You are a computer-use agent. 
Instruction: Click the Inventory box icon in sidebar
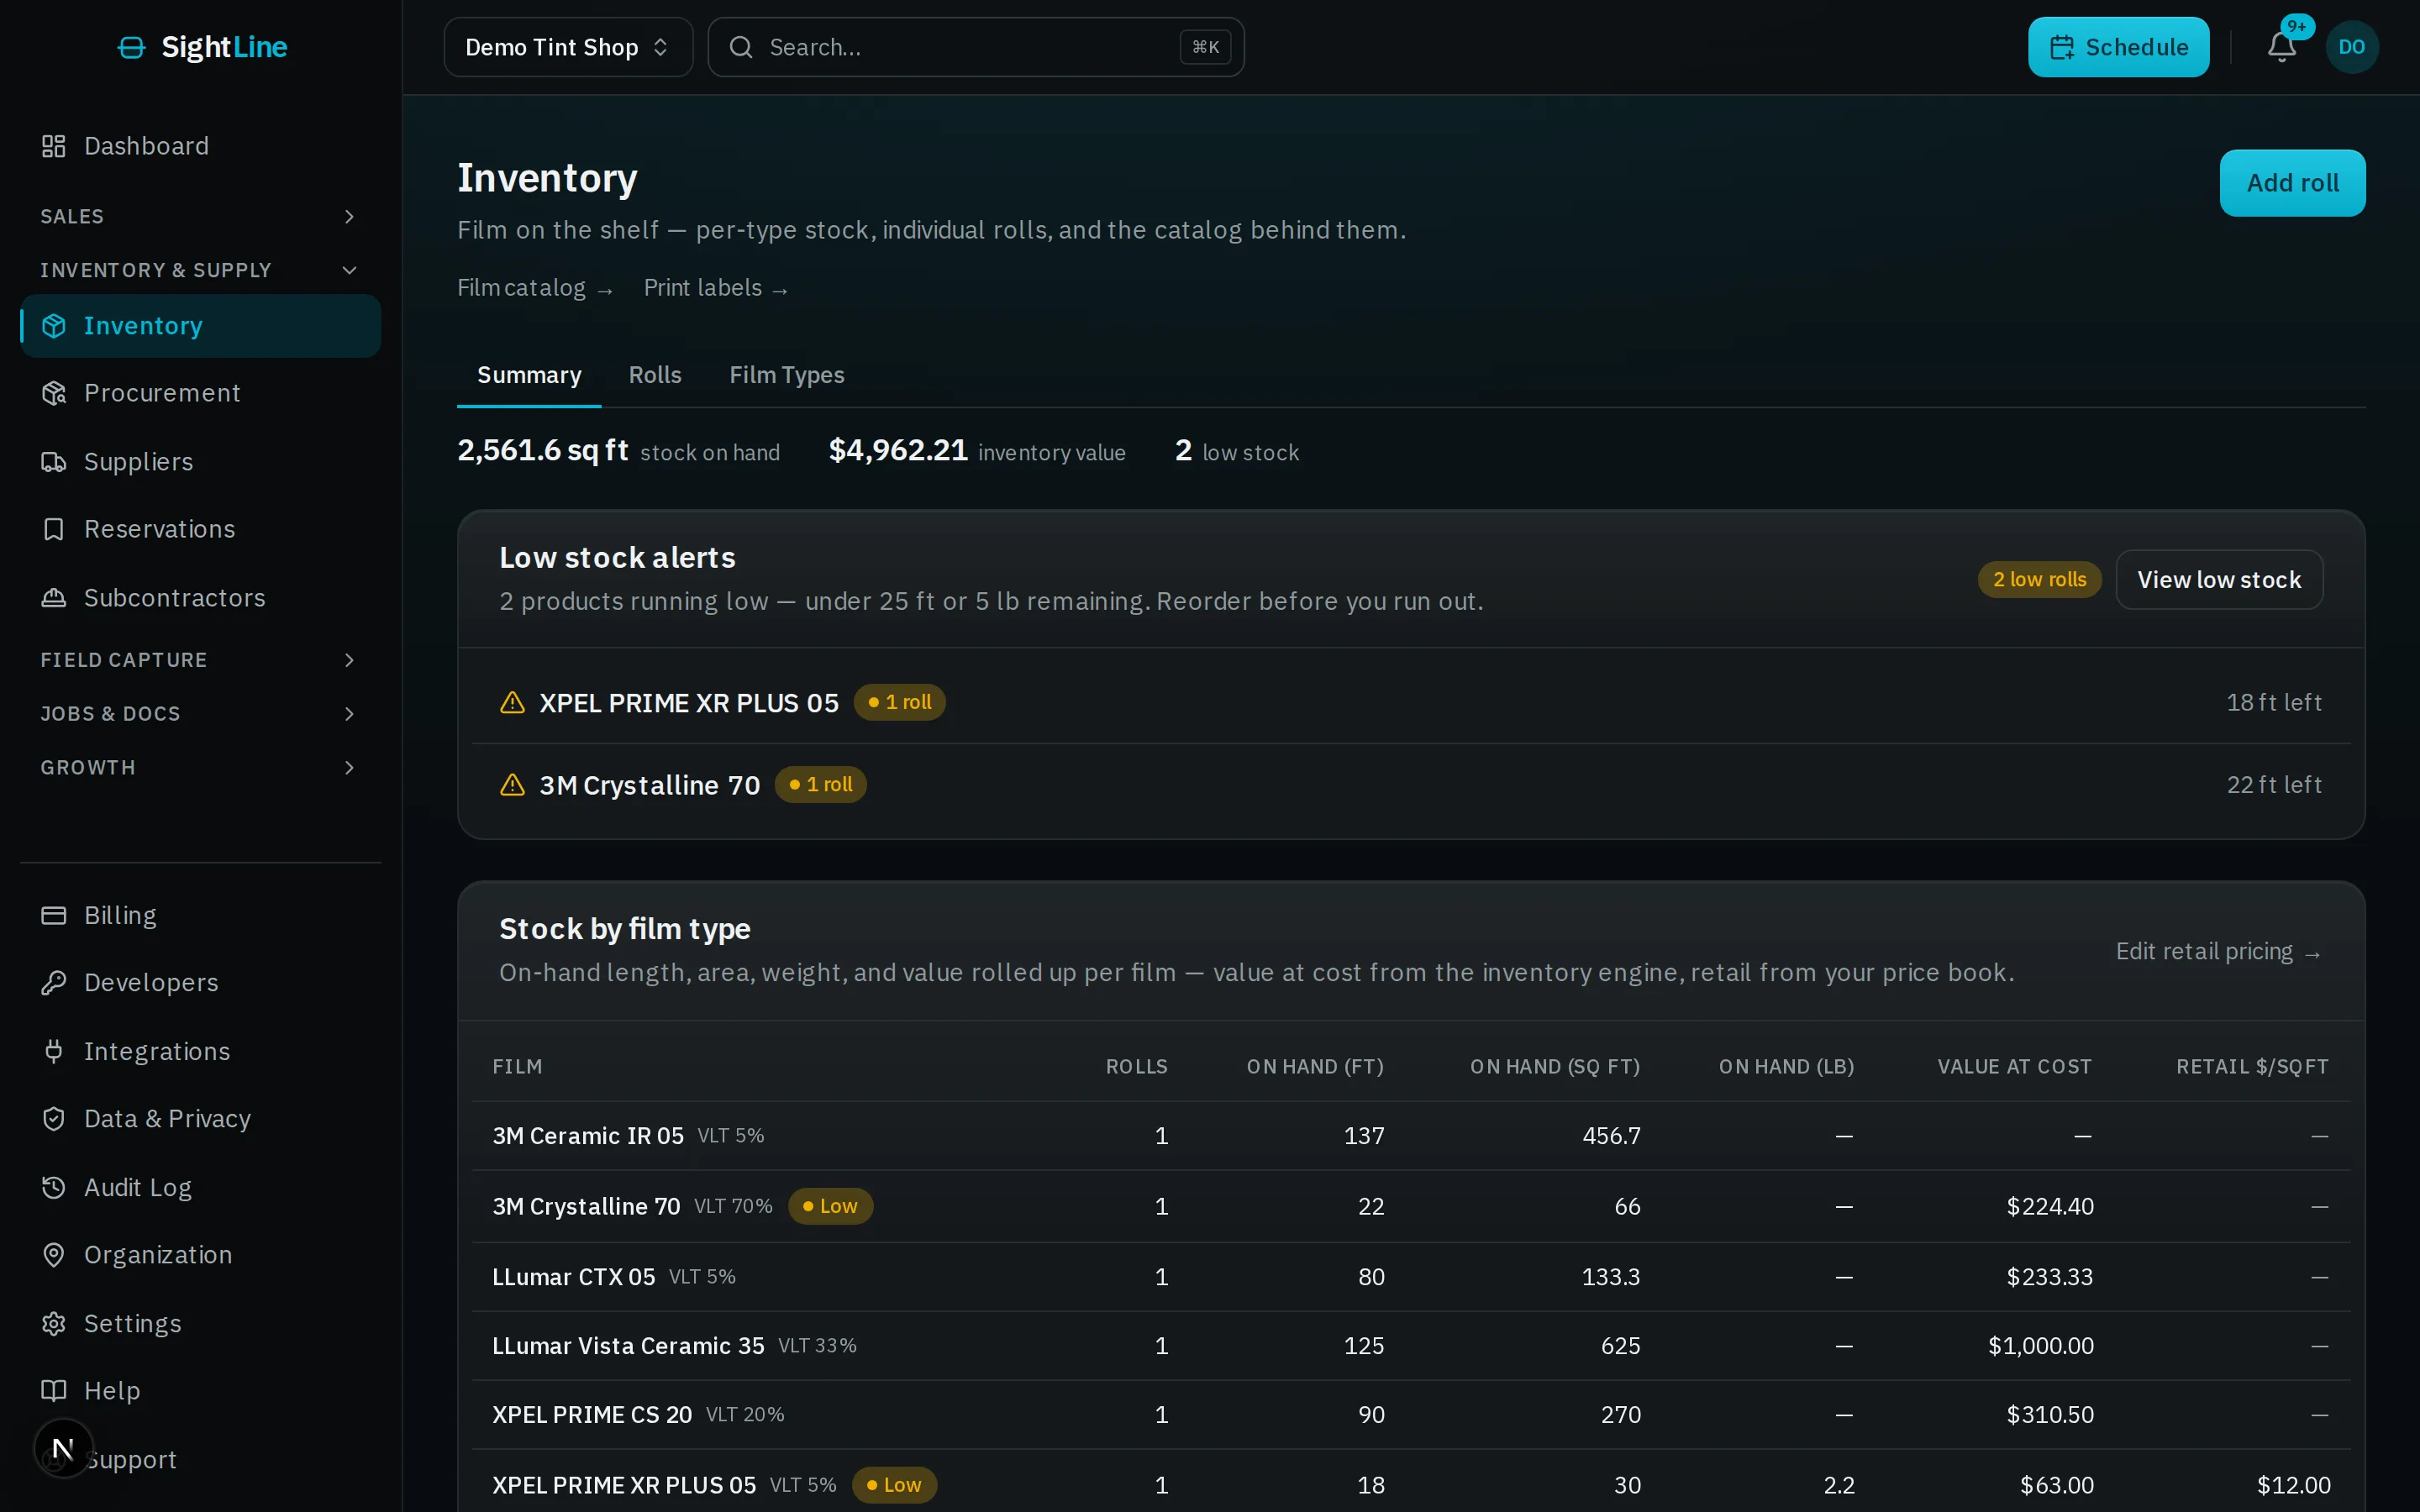(x=54, y=326)
